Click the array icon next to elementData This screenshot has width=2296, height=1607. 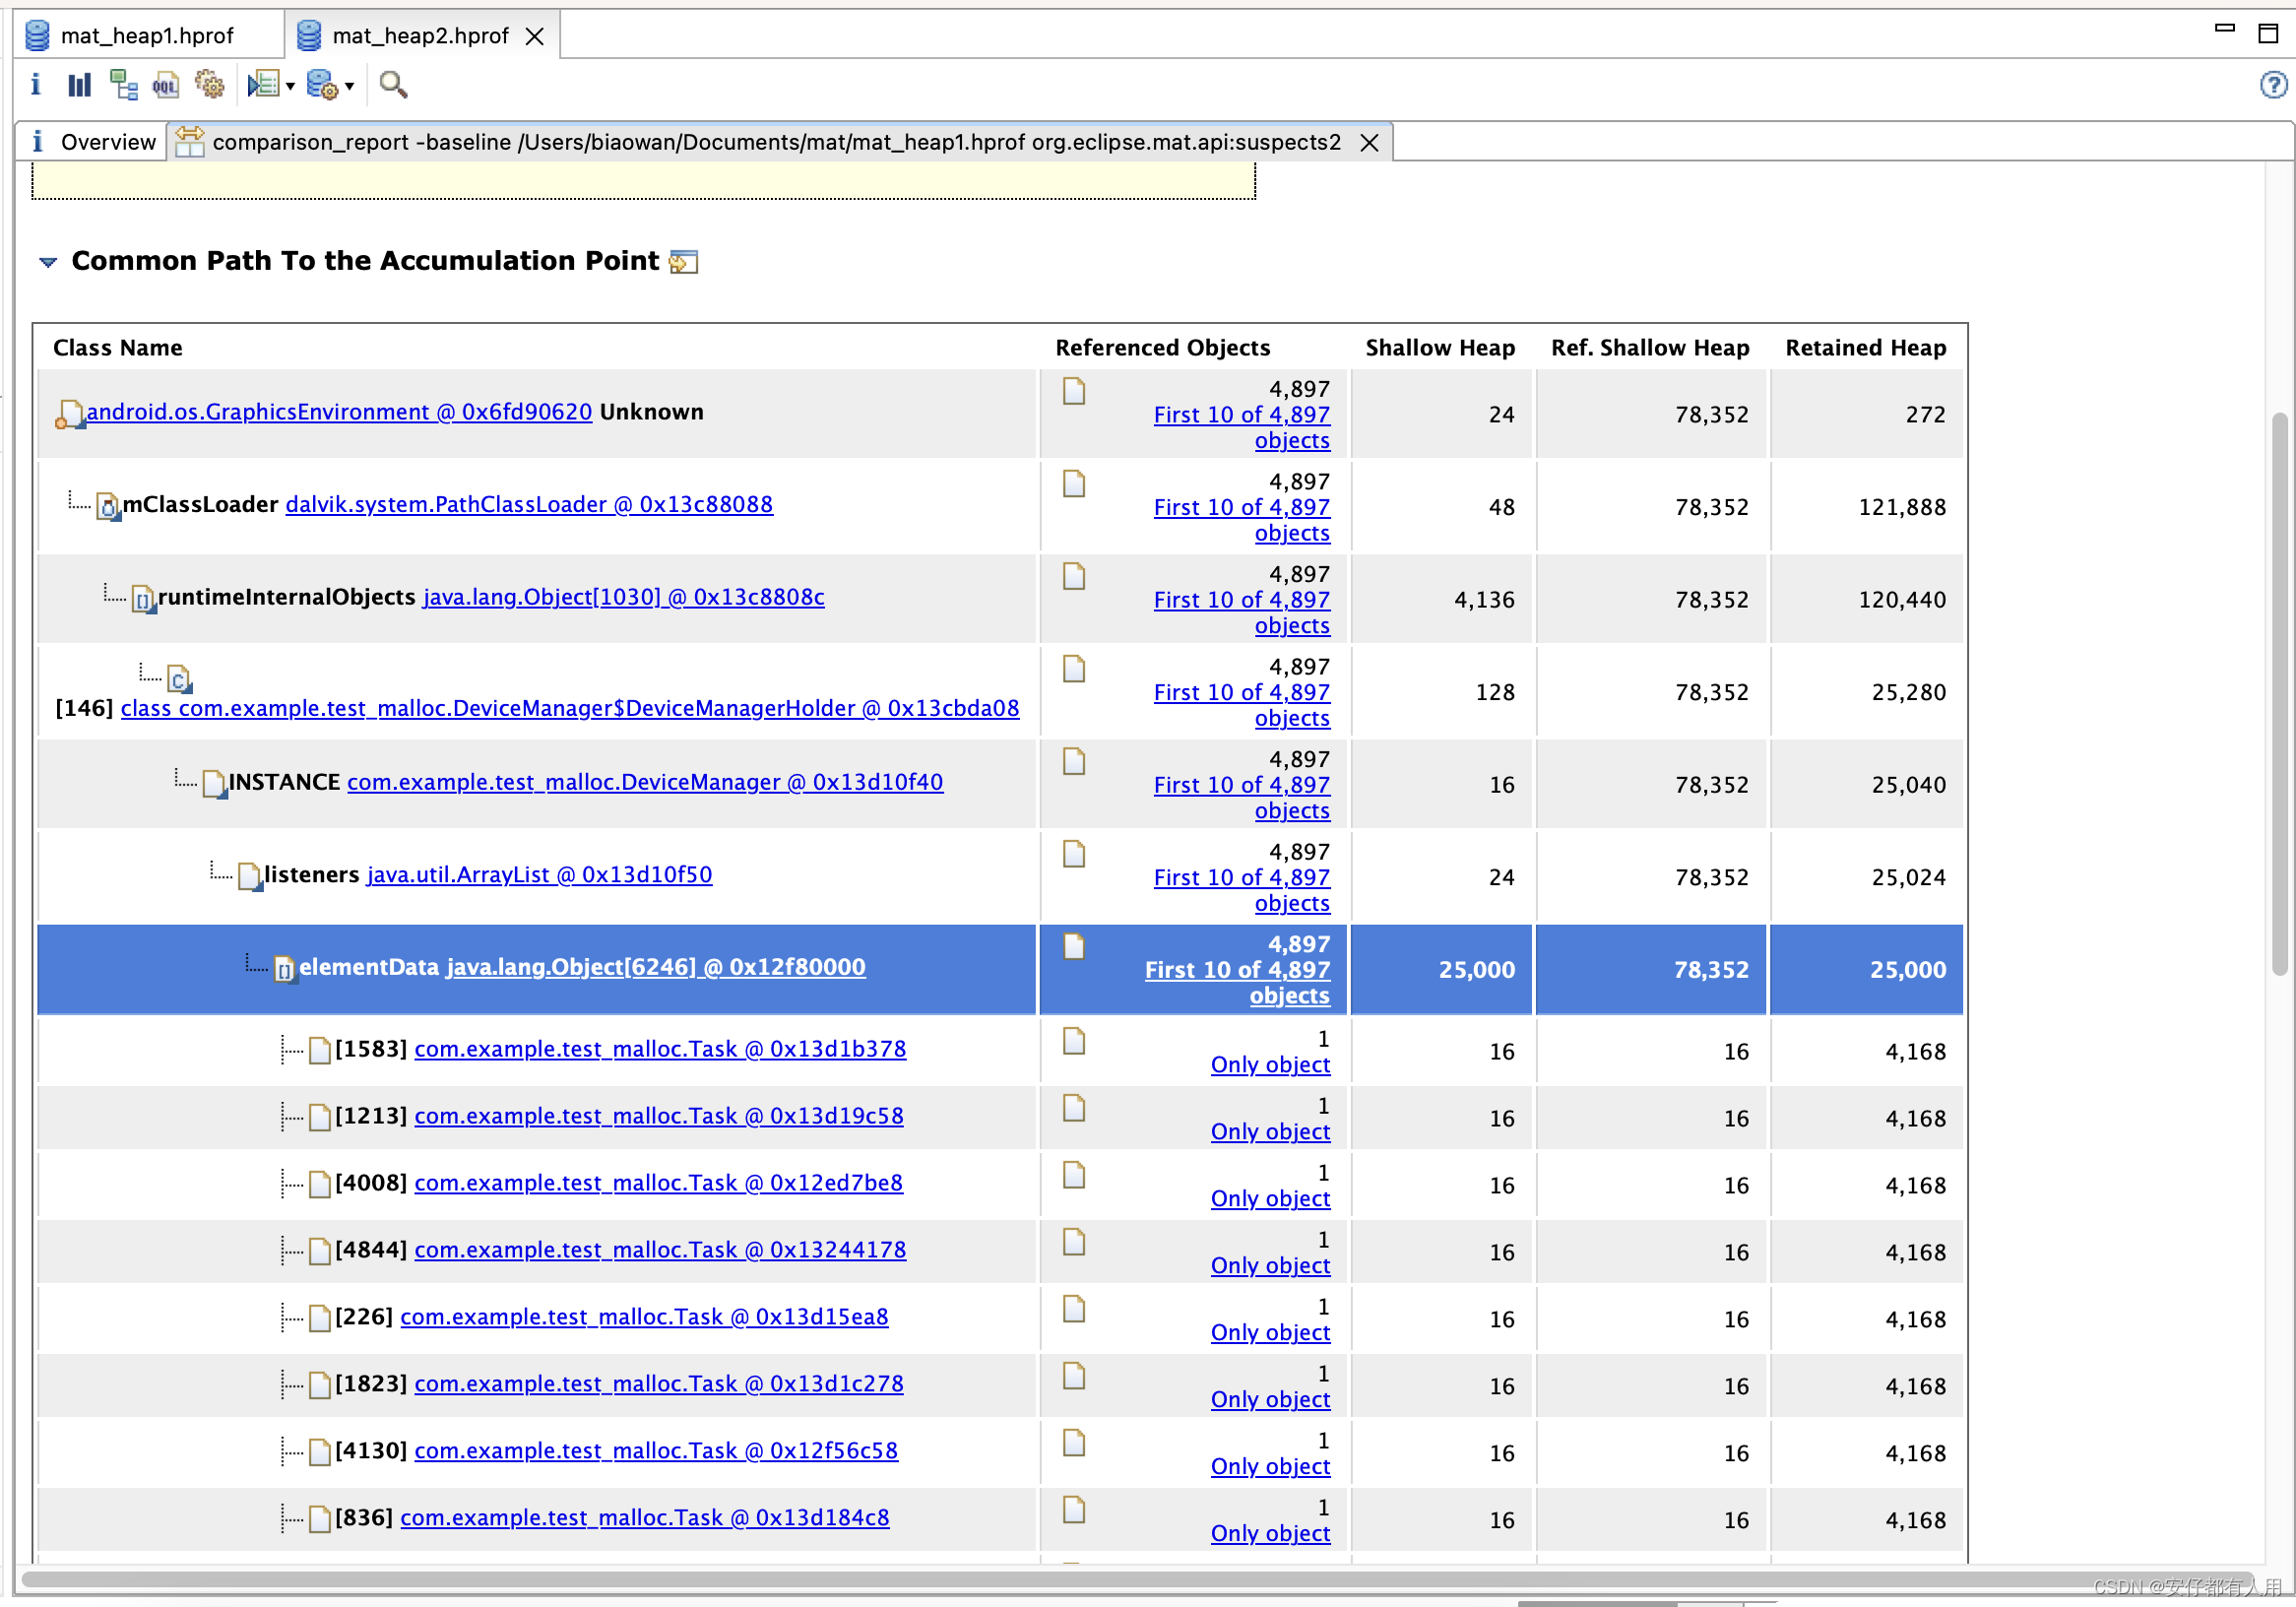tap(285, 969)
